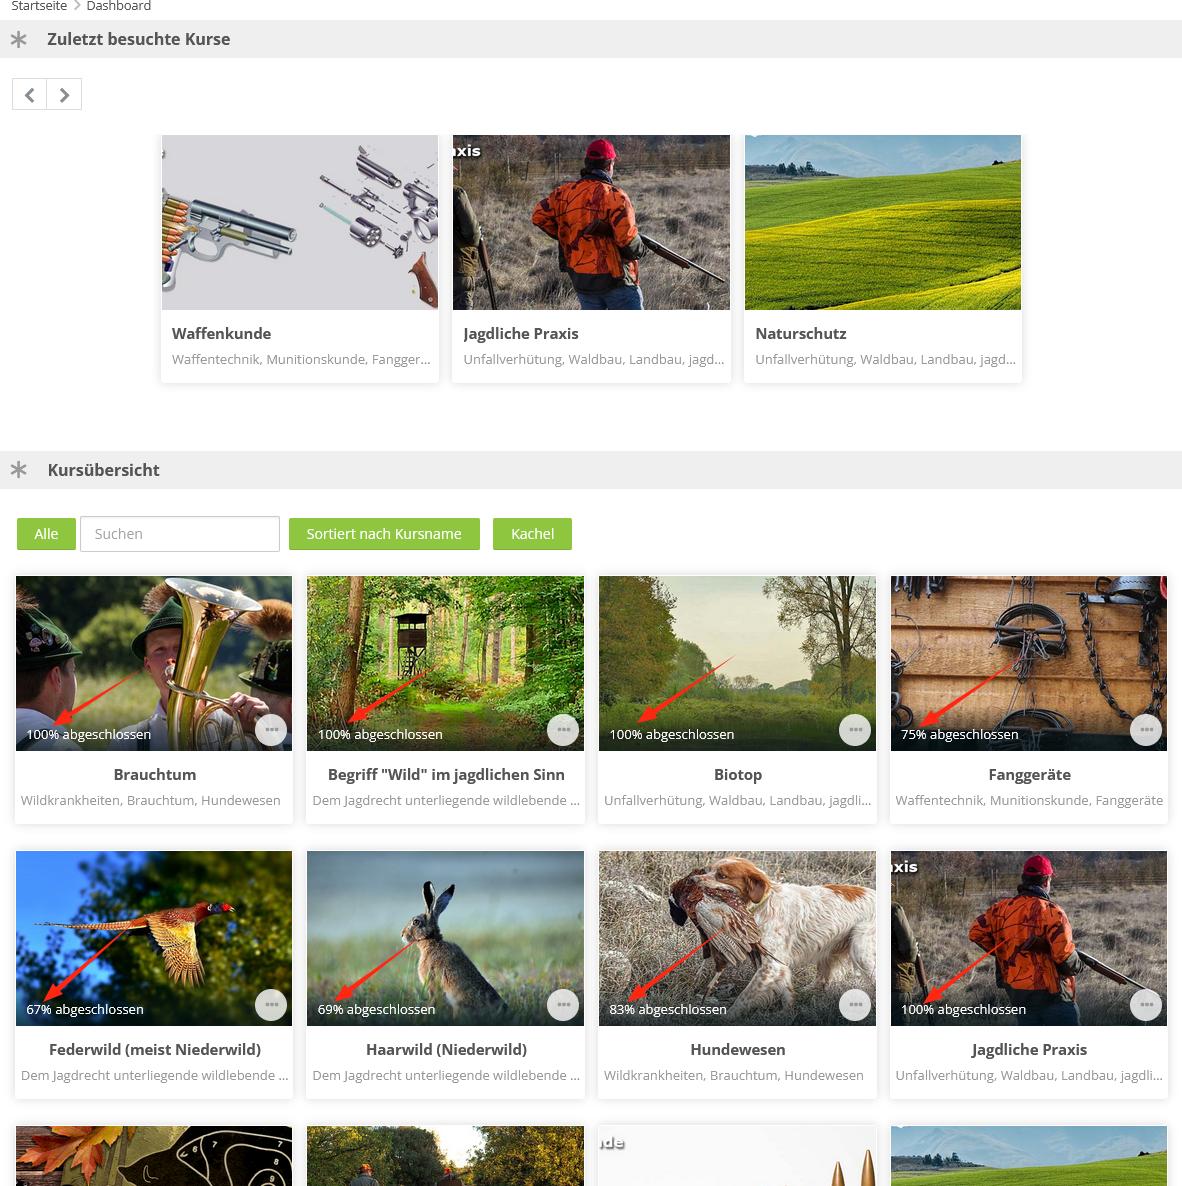This screenshot has height=1186, width=1182.
Task: Open the three-dot menu on Haarwild card
Action: pos(563,1005)
